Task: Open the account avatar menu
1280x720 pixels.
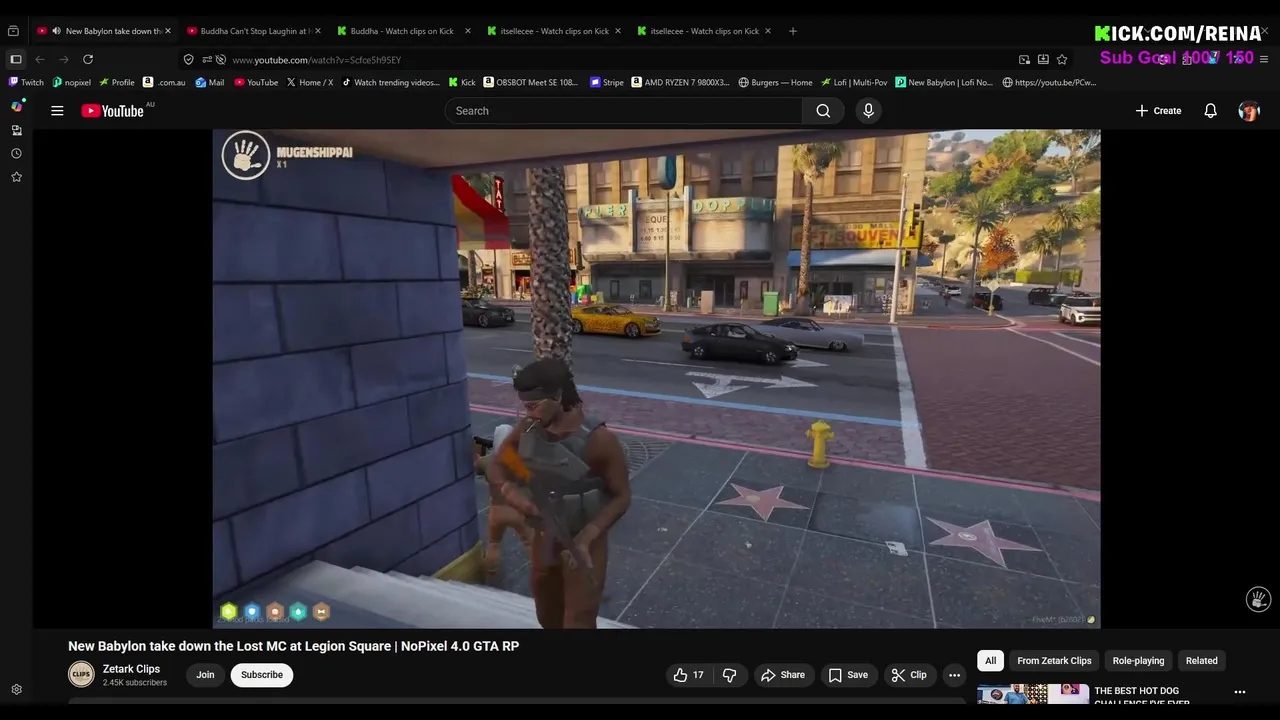Action: pyautogui.click(x=1249, y=111)
